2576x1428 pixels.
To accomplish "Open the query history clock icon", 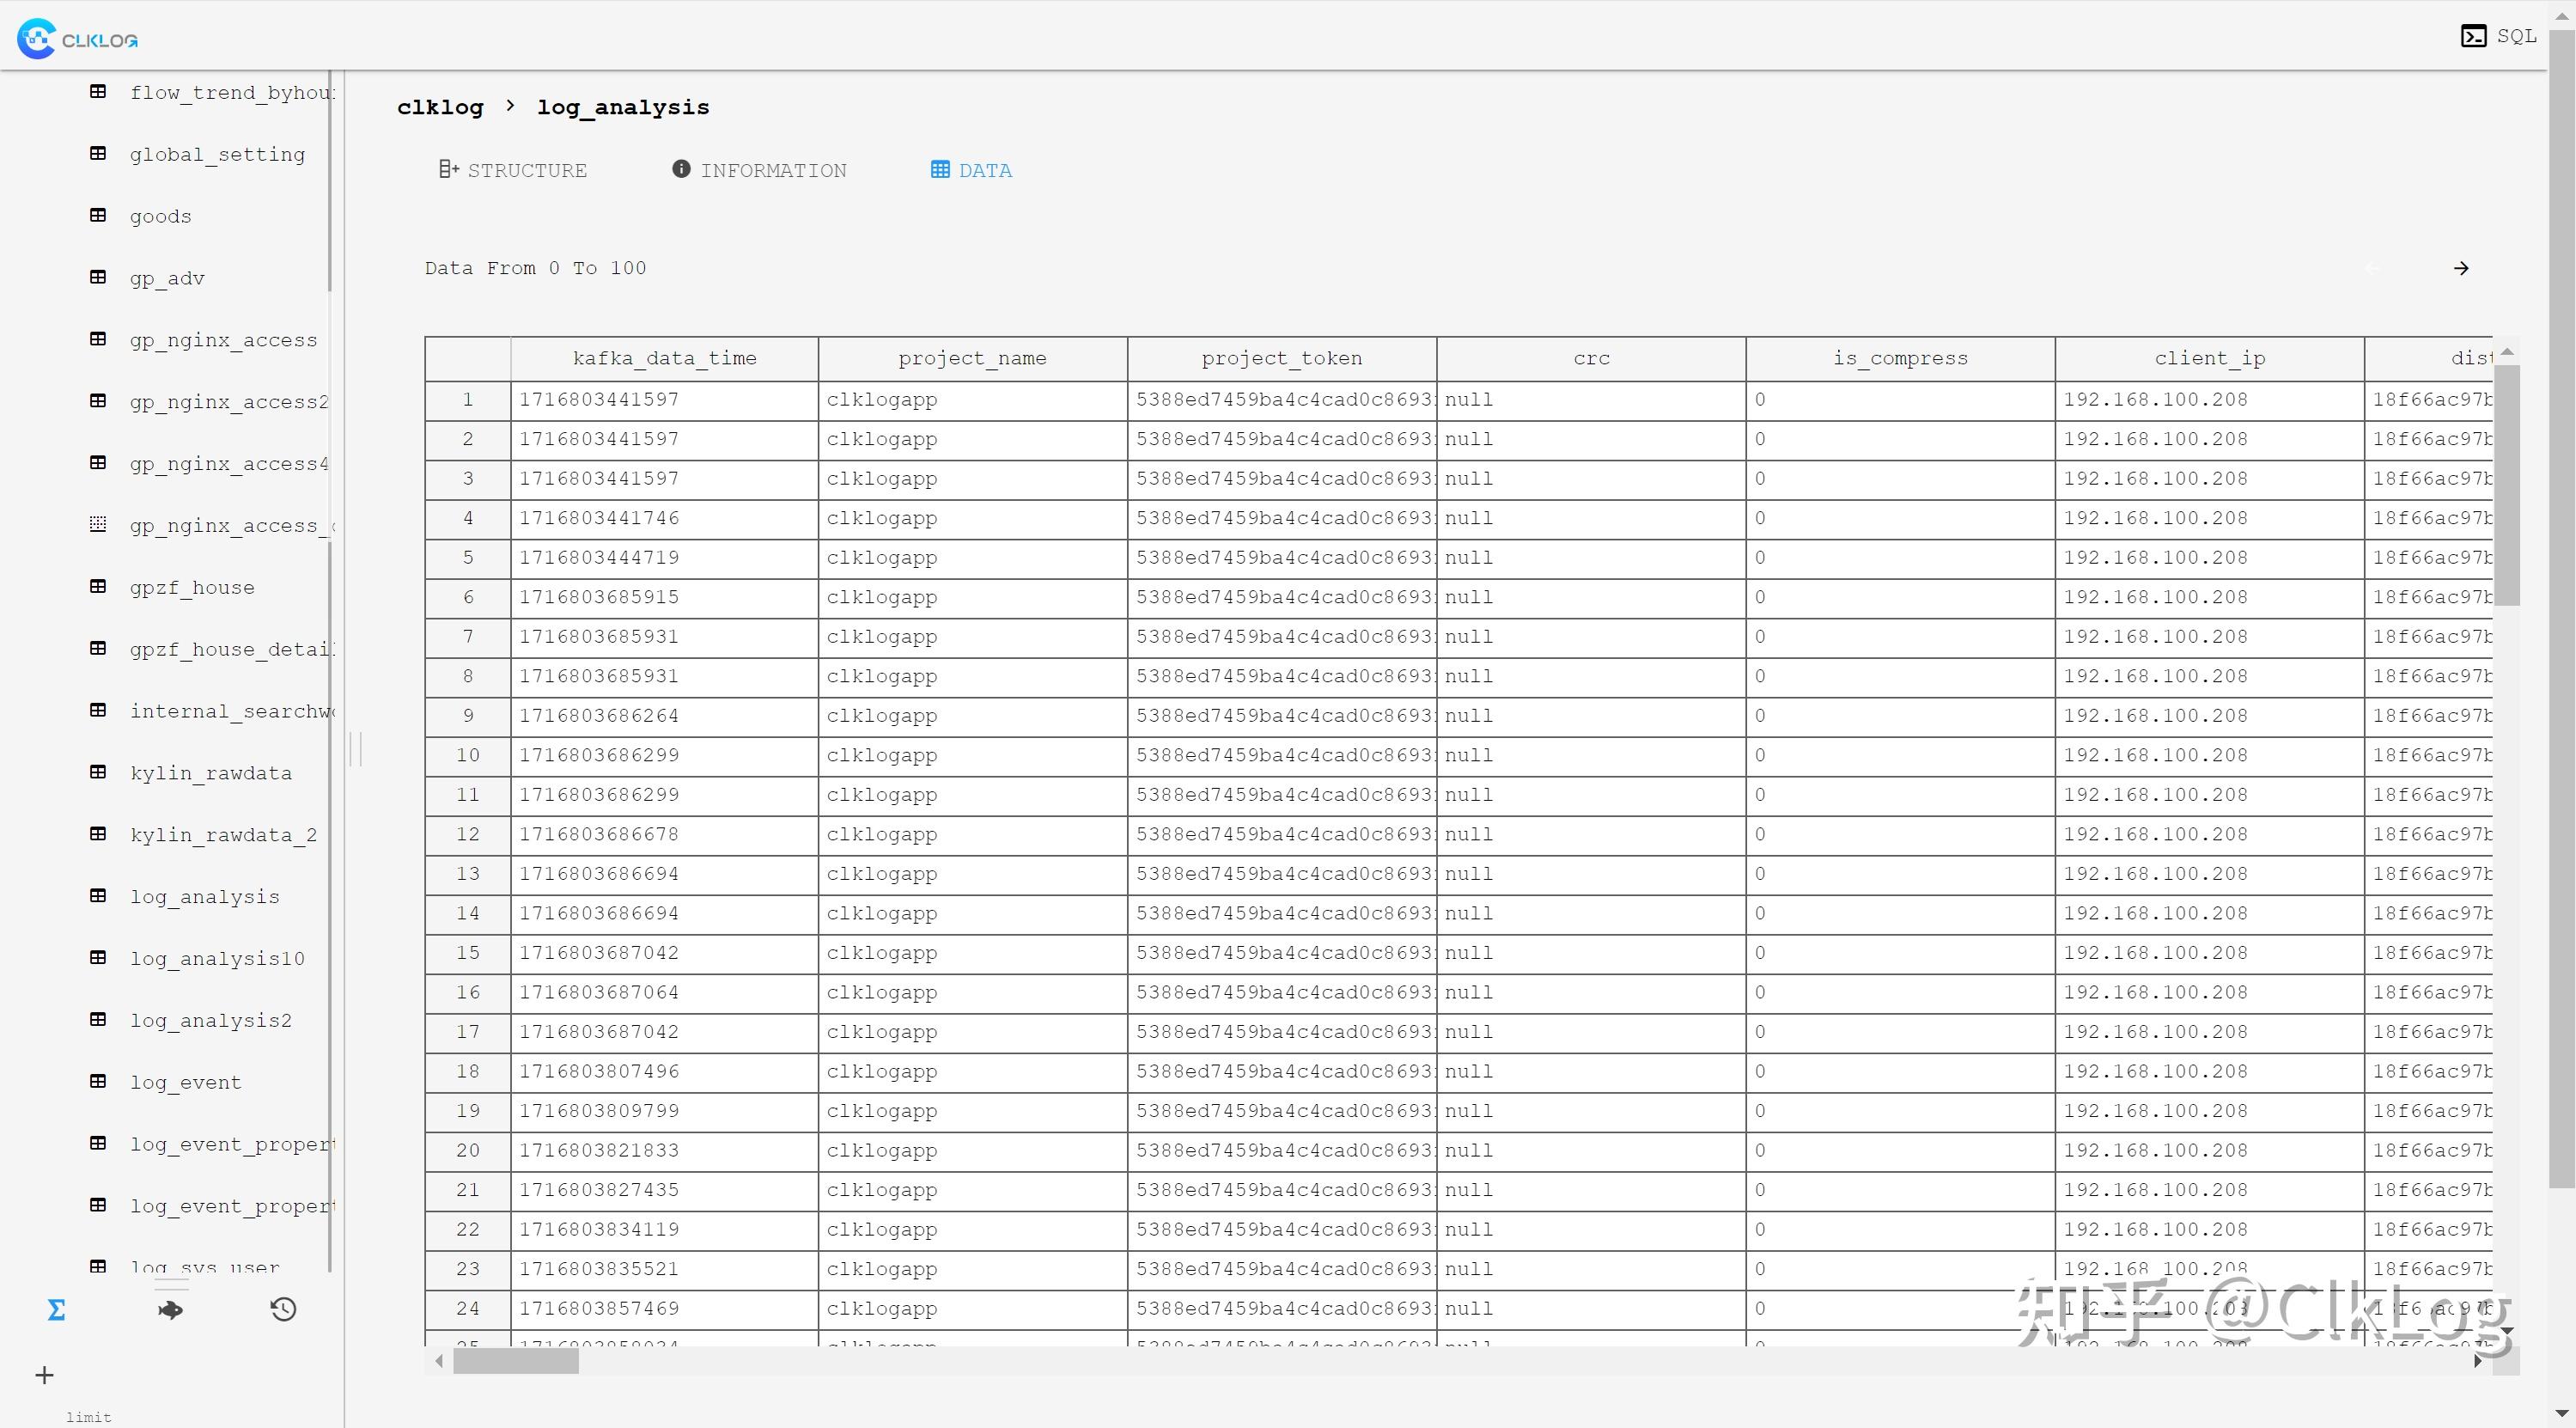I will 283,1309.
